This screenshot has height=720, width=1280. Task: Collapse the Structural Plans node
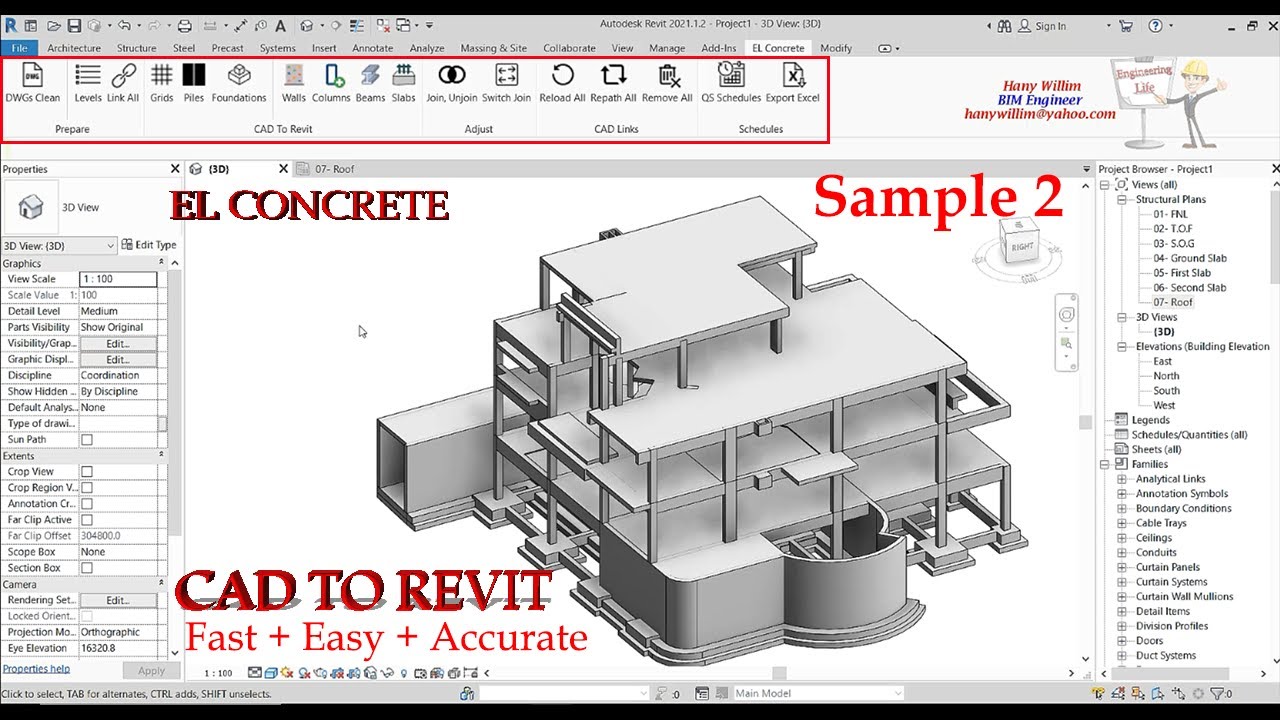[1123, 200]
